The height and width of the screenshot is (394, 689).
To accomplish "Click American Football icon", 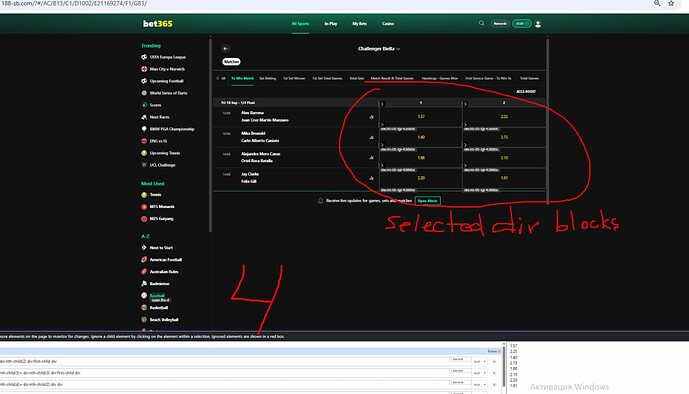I will click(x=144, y=260).
